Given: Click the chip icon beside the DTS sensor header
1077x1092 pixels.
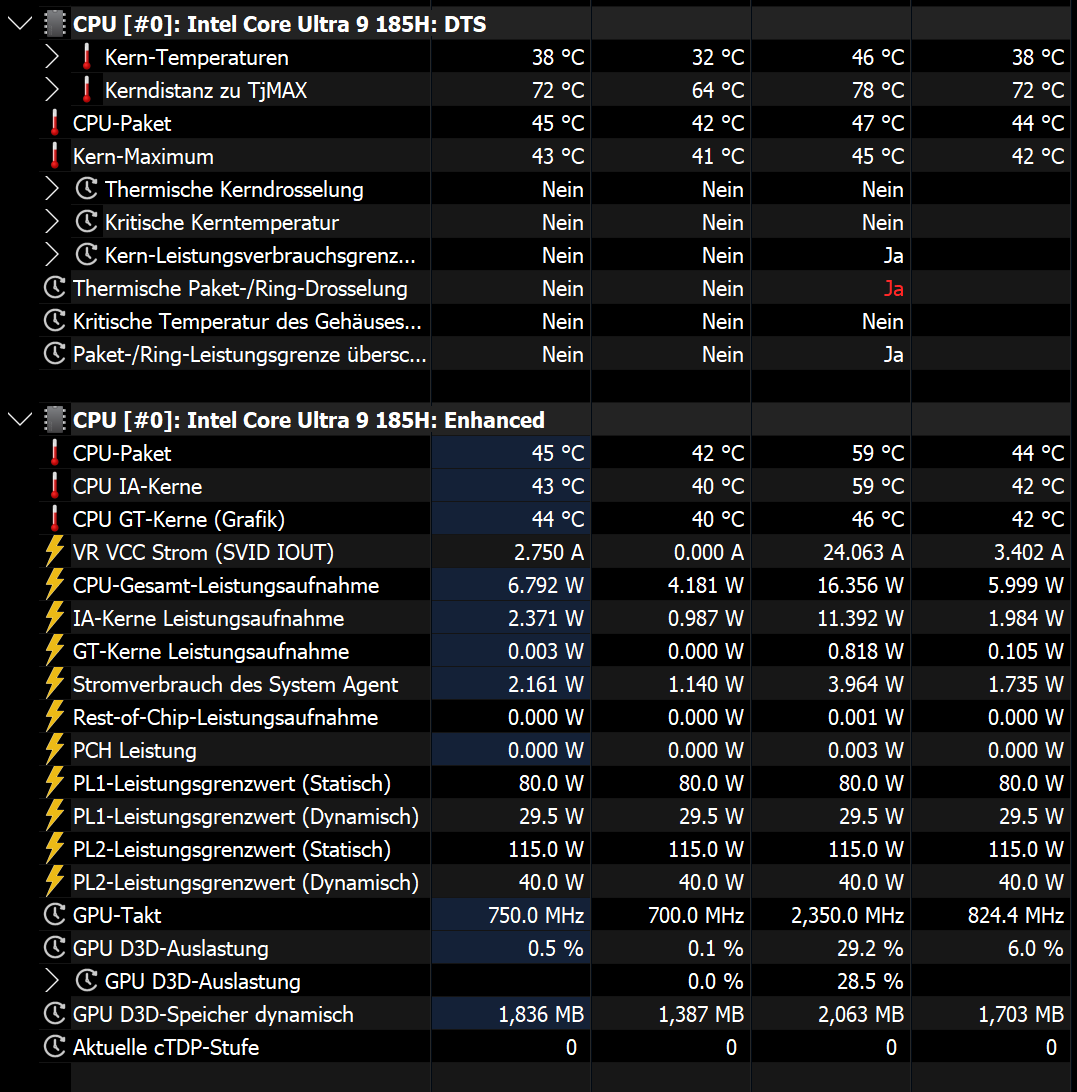Looking at the screenshot, I should 54,24.
